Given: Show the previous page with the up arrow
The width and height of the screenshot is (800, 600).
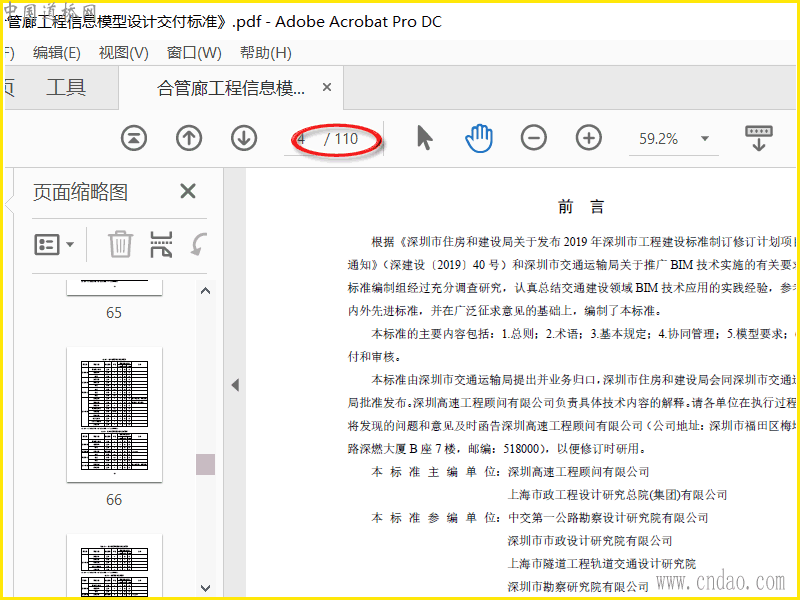Looking at the screenshot, I should tap(189, 138).
